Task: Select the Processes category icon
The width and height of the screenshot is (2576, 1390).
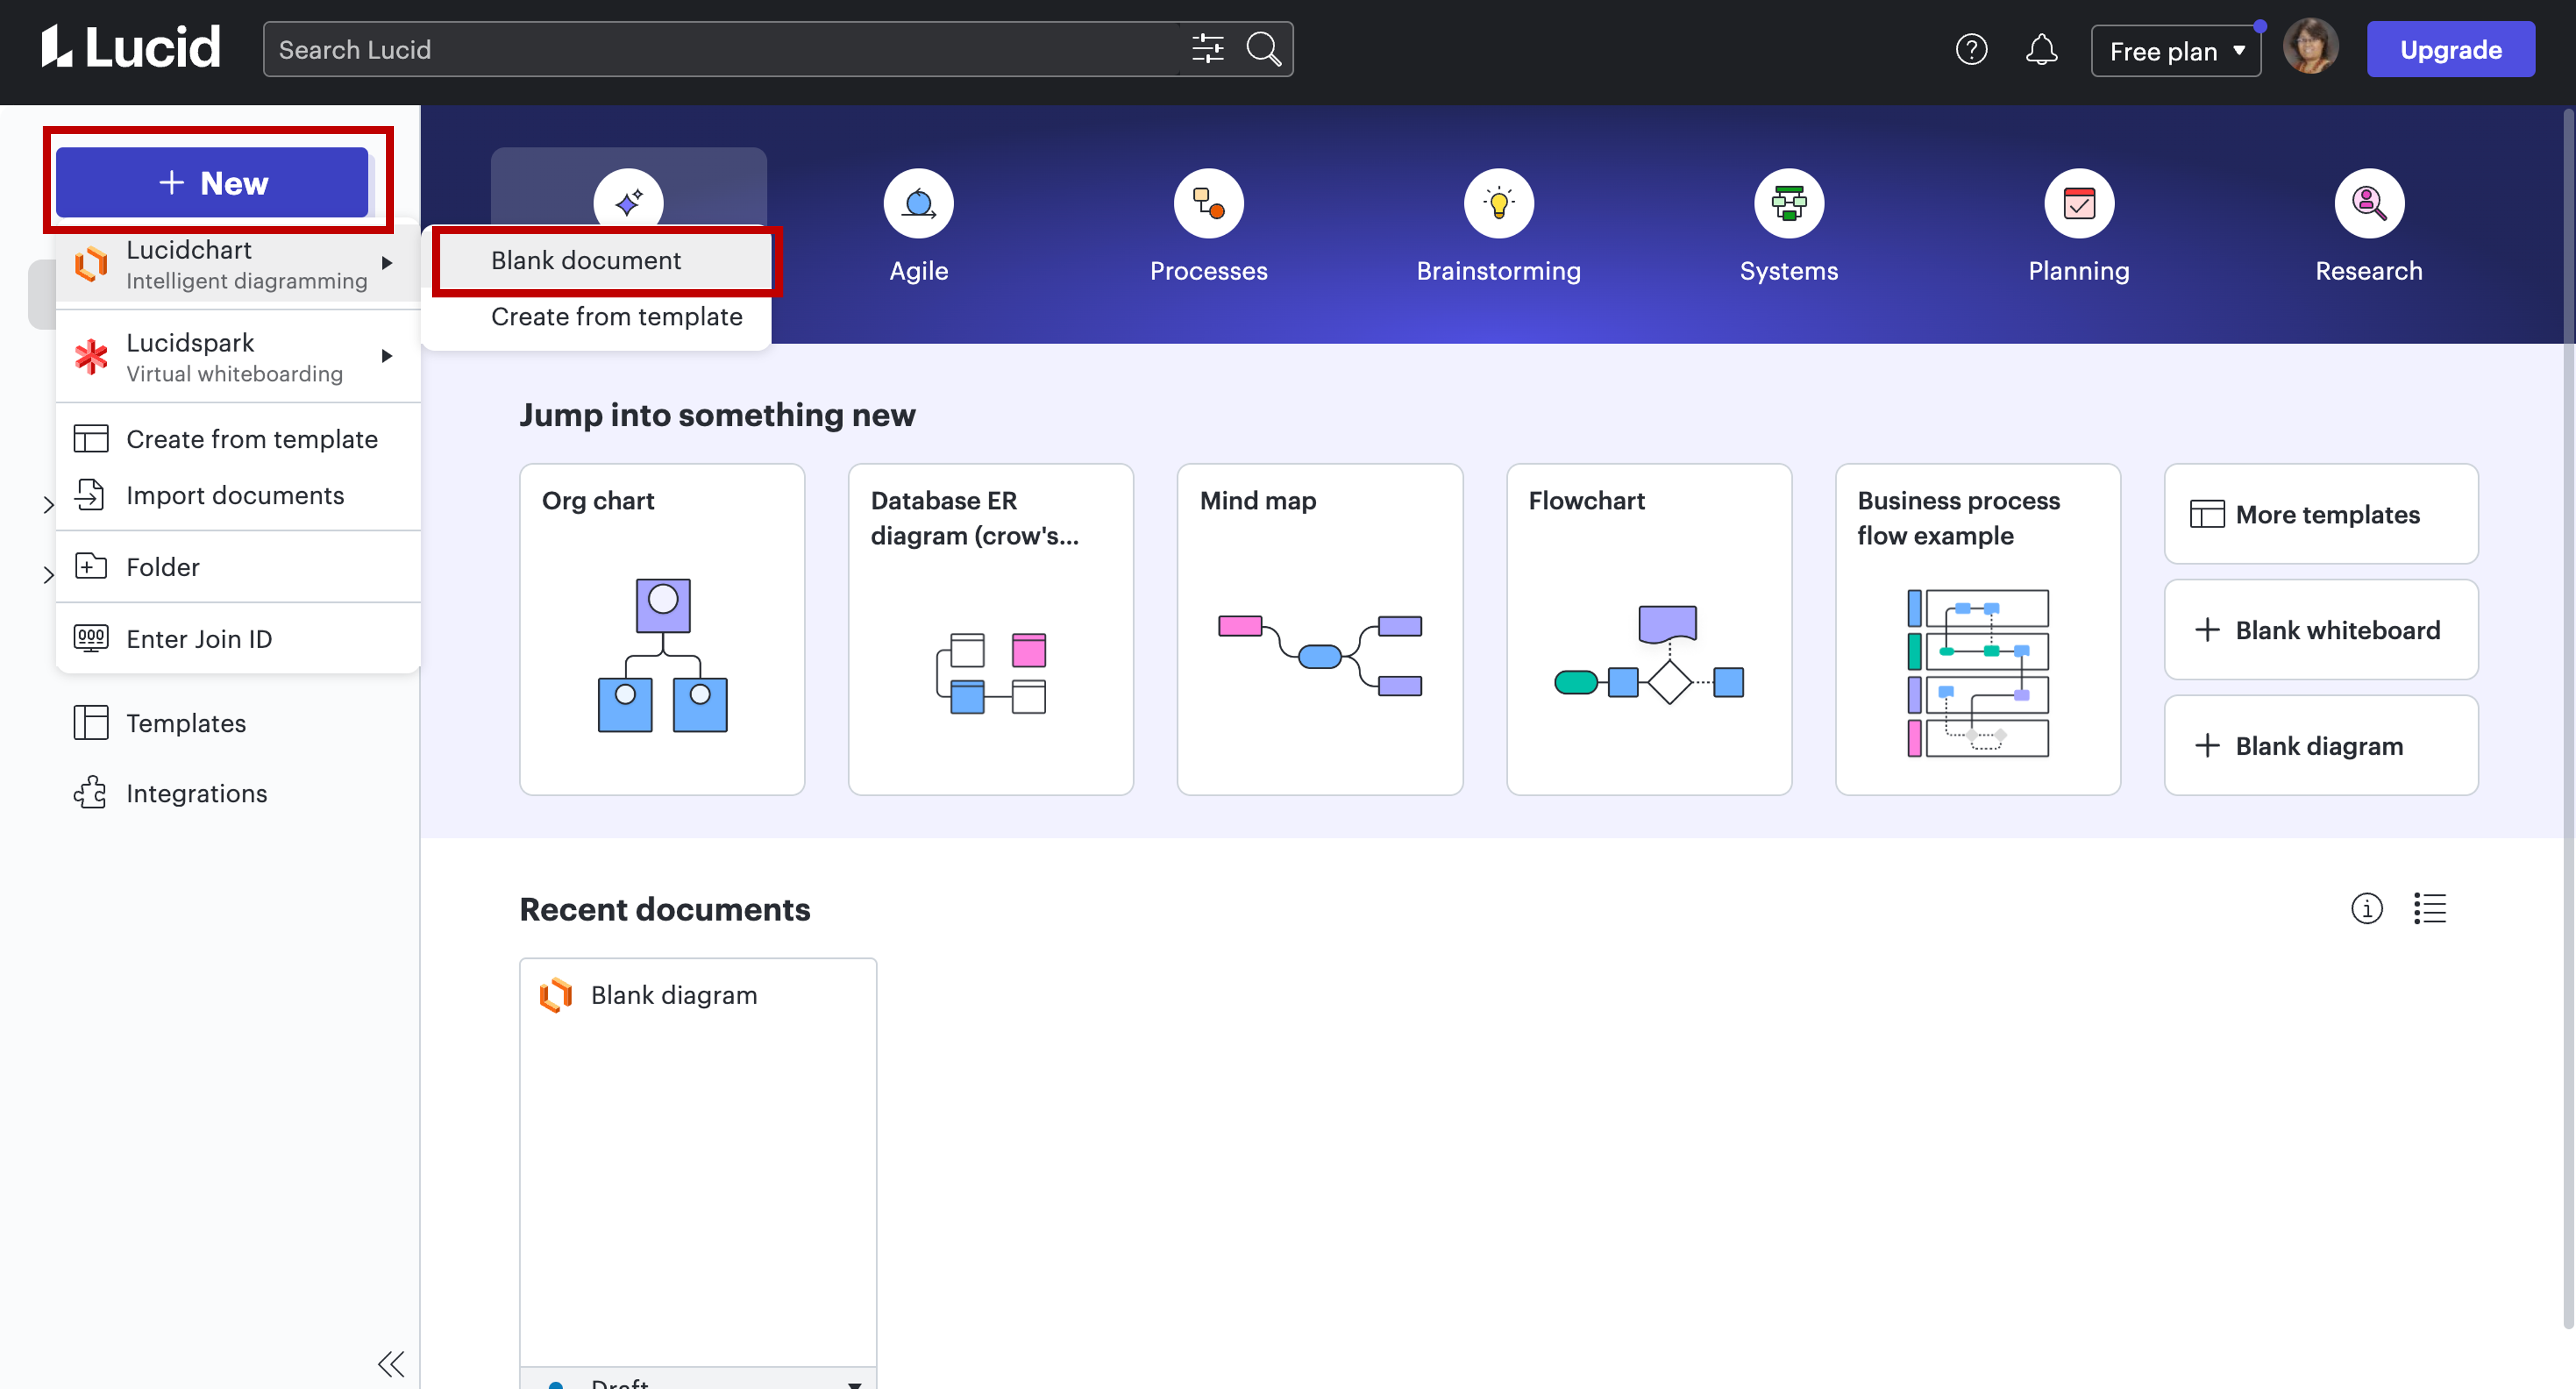Action: (1207, 203)
